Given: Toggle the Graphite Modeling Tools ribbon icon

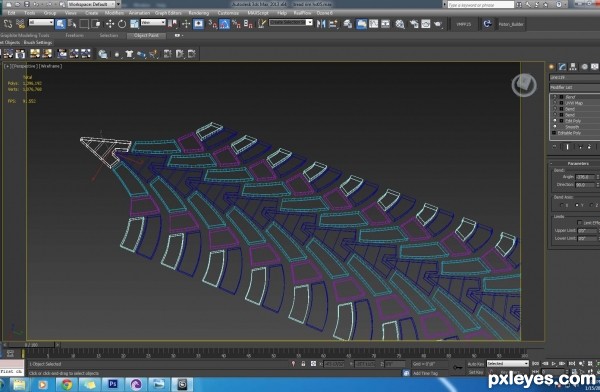Looking at the screenshot, I should 361,24.
